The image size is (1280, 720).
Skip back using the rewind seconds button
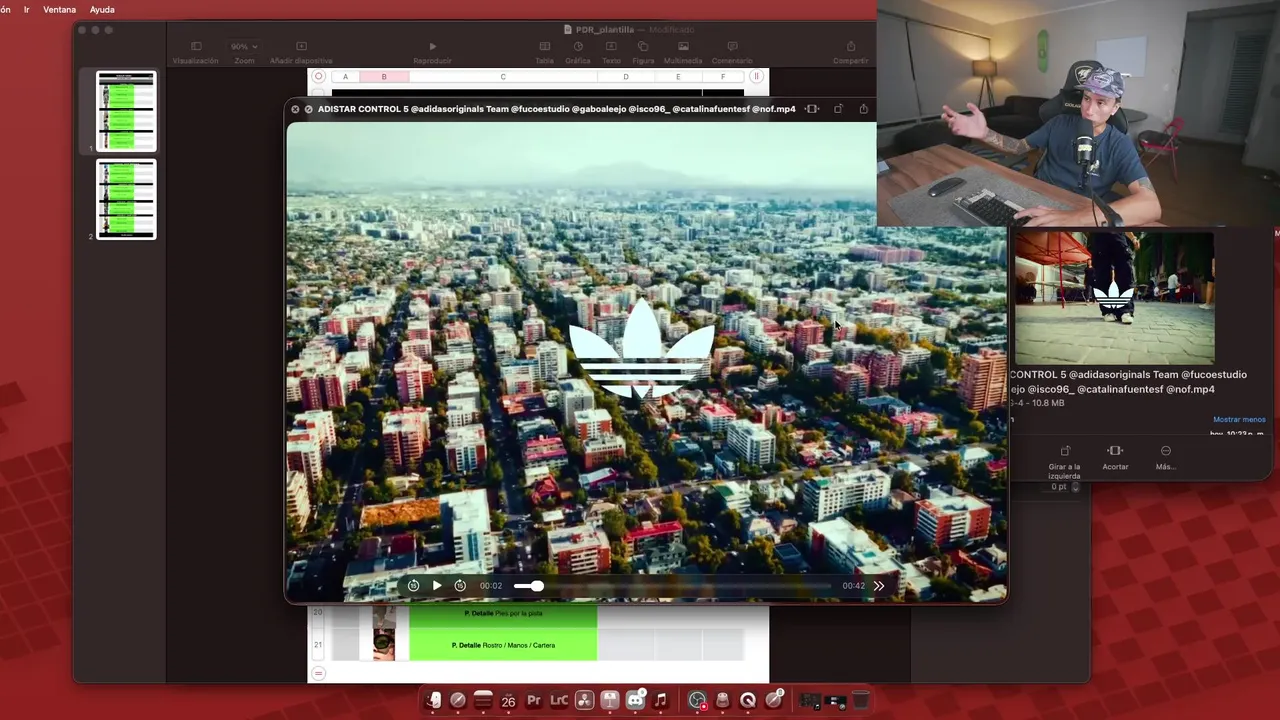coord(413,586)
